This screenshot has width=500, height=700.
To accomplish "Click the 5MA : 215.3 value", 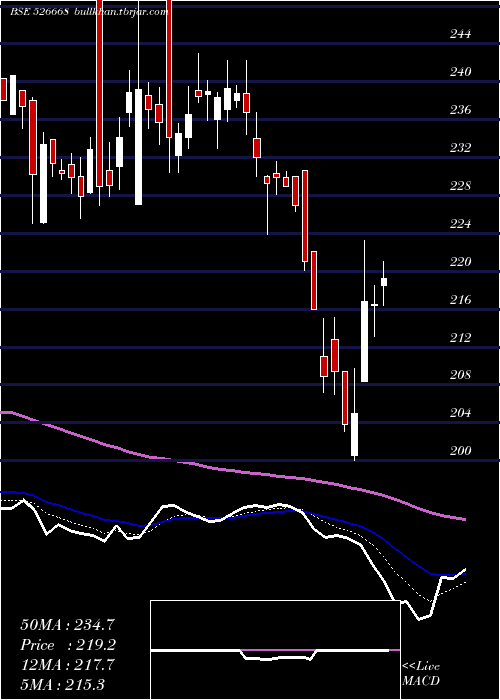I will tap(63, 684).
